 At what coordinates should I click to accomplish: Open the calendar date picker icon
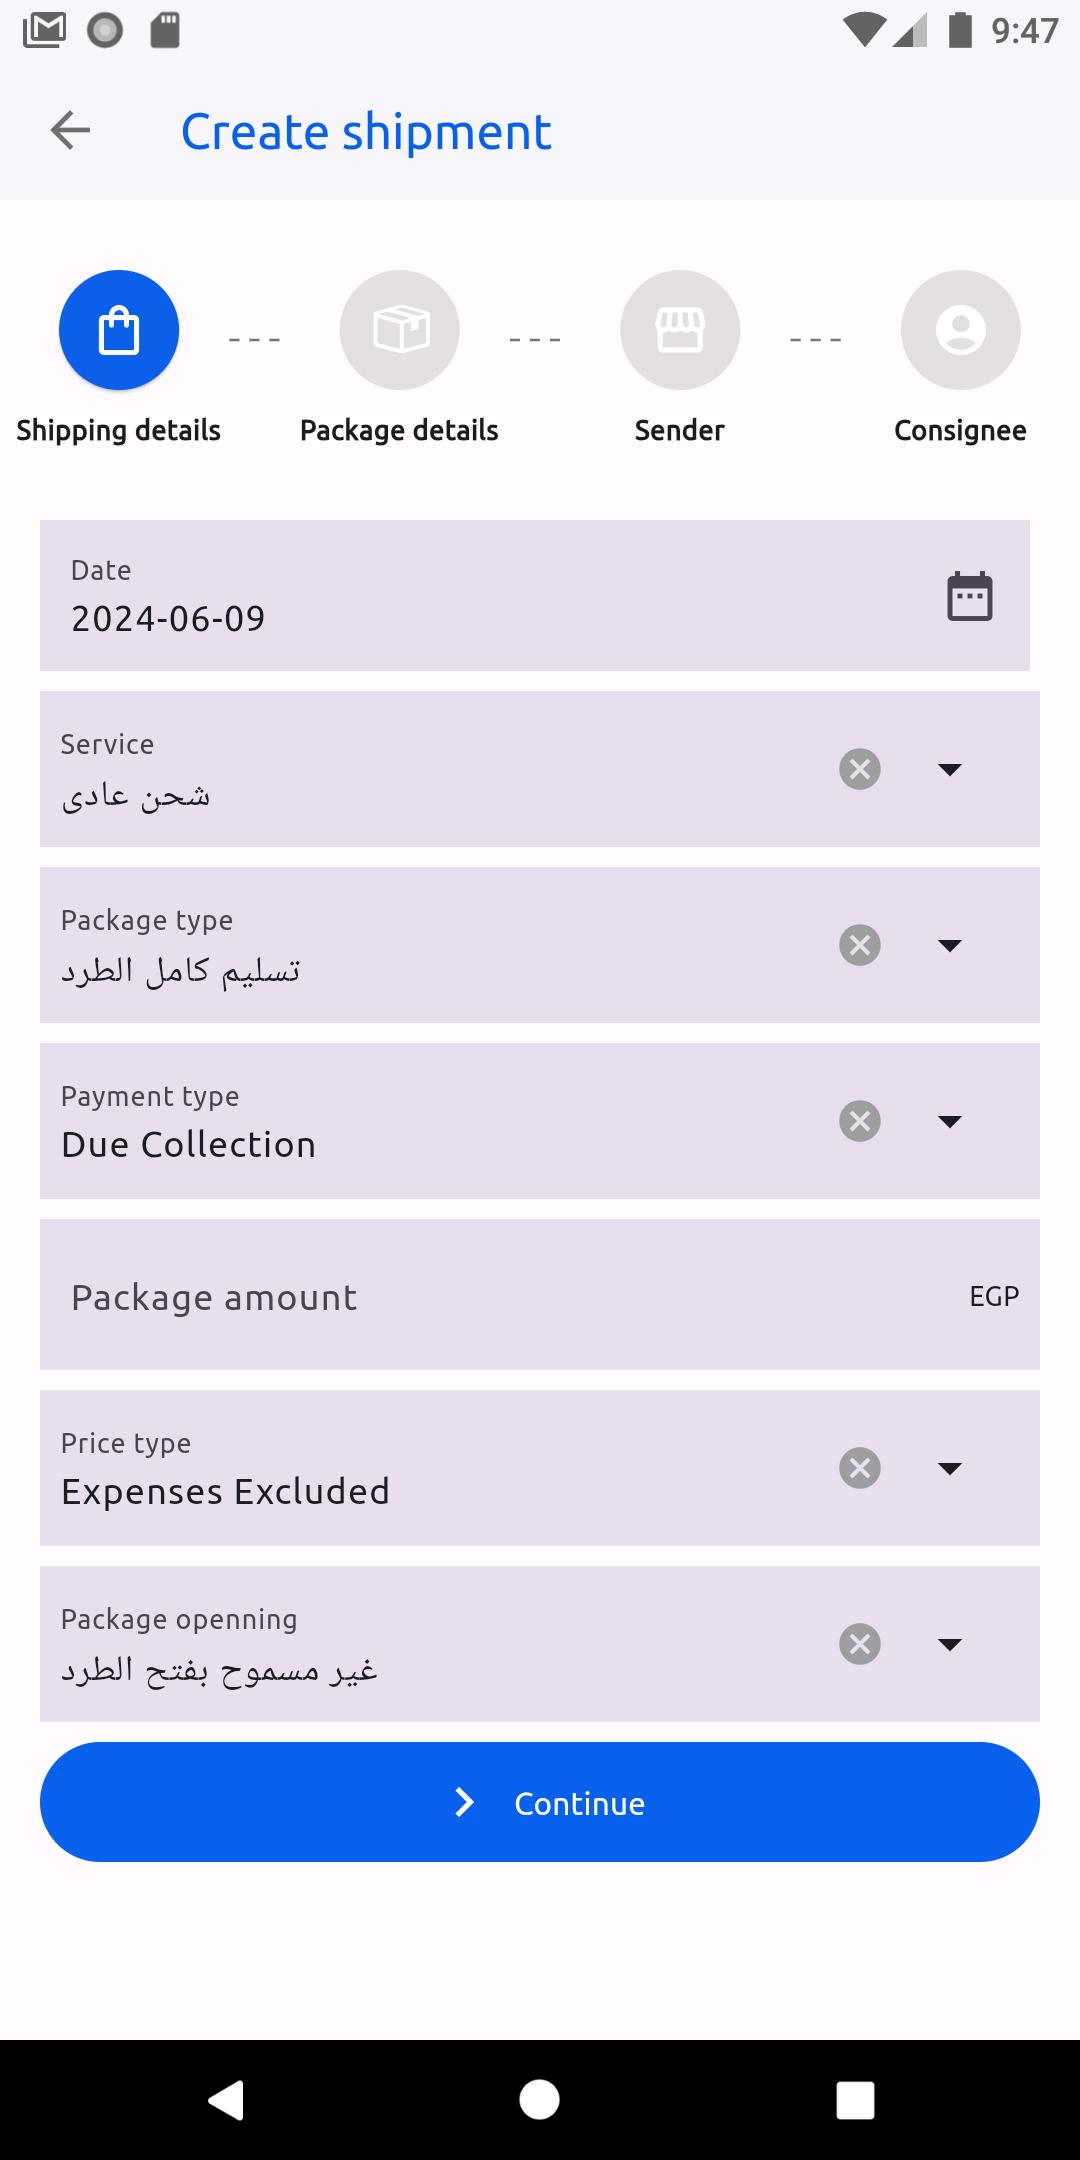(x=970, y=596)
